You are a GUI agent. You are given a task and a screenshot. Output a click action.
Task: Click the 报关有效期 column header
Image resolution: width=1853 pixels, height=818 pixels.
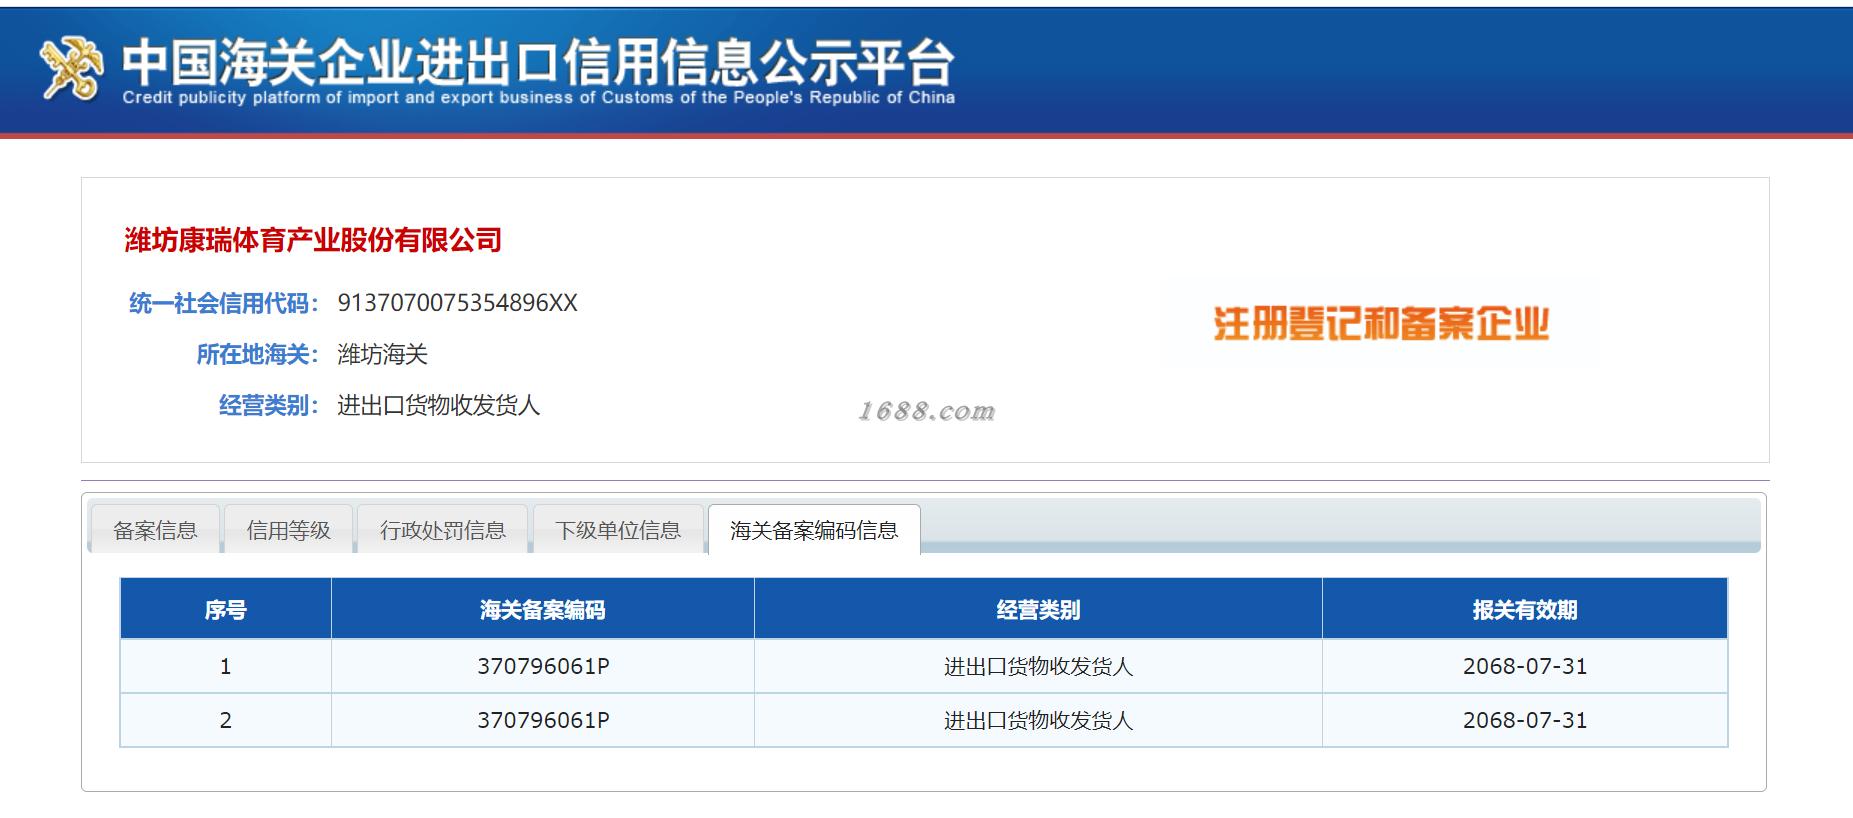coord(1525,610)
